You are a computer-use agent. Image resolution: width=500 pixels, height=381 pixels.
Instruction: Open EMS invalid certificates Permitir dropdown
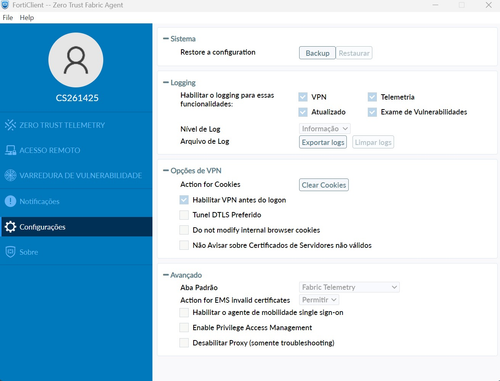click(319, 300)
